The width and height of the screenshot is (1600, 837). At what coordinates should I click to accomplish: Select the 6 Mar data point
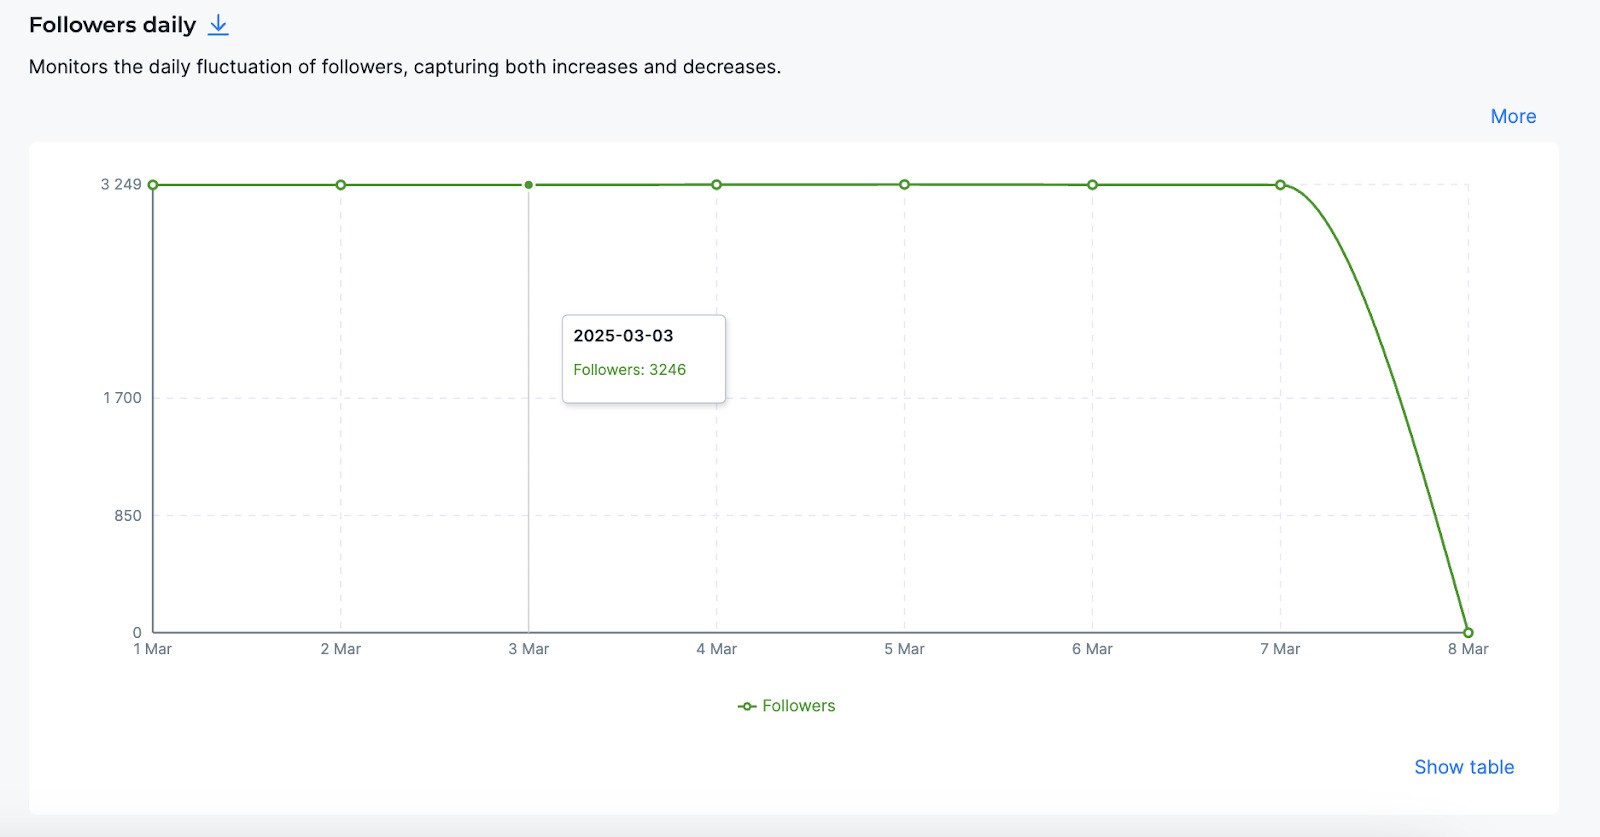click(1093, 185)
